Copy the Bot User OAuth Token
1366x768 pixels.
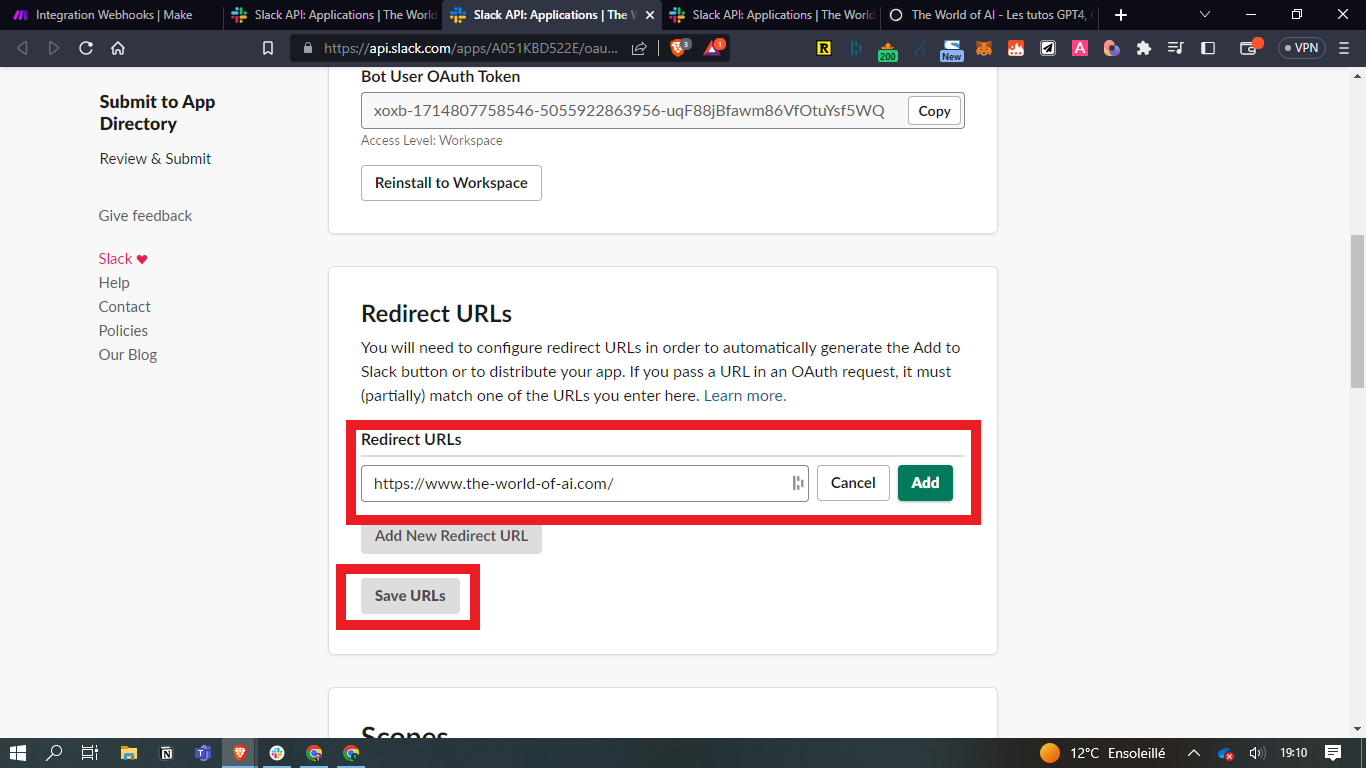(x=934, y=111)
